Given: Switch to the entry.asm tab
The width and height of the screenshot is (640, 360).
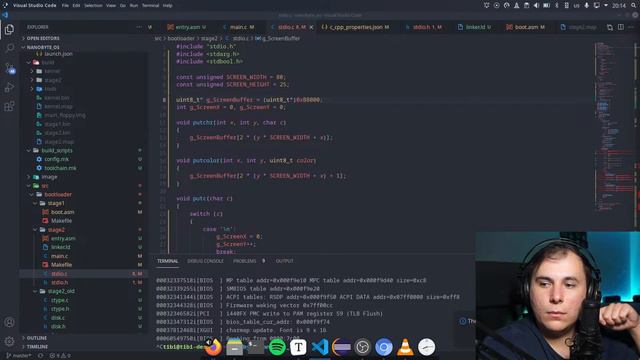Looking at the screenshot, I should point(187,27).
